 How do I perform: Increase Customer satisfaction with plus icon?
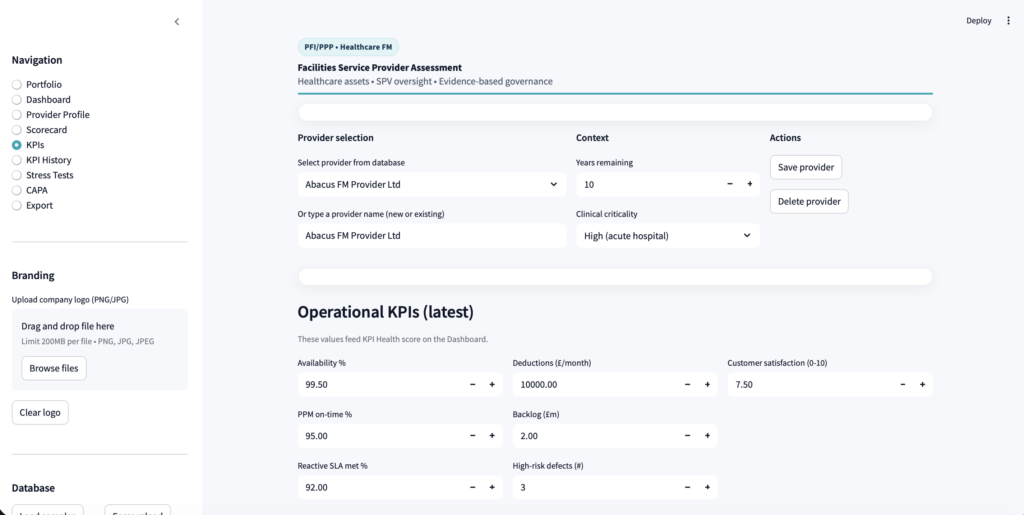pyautogui.click(x=922, y=384)
